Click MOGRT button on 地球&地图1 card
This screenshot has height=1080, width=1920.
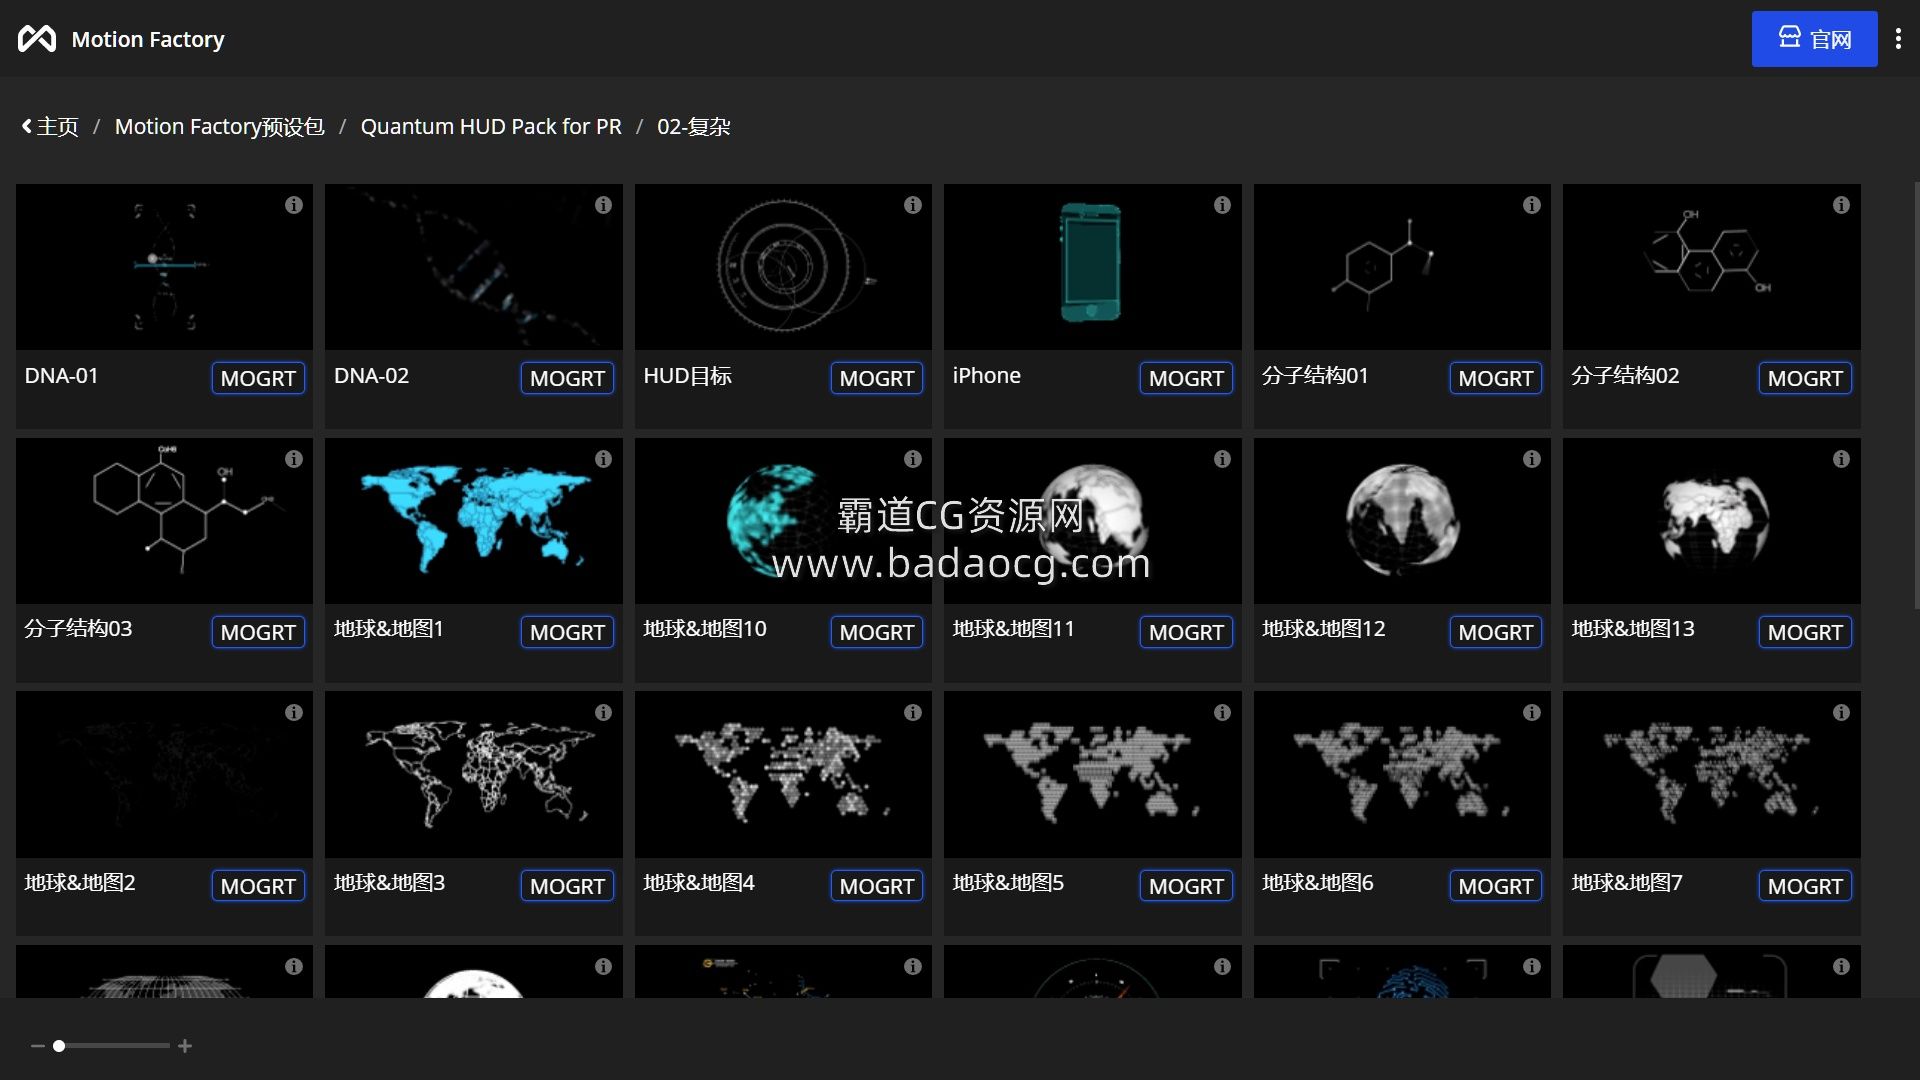[x=567, y=632]
